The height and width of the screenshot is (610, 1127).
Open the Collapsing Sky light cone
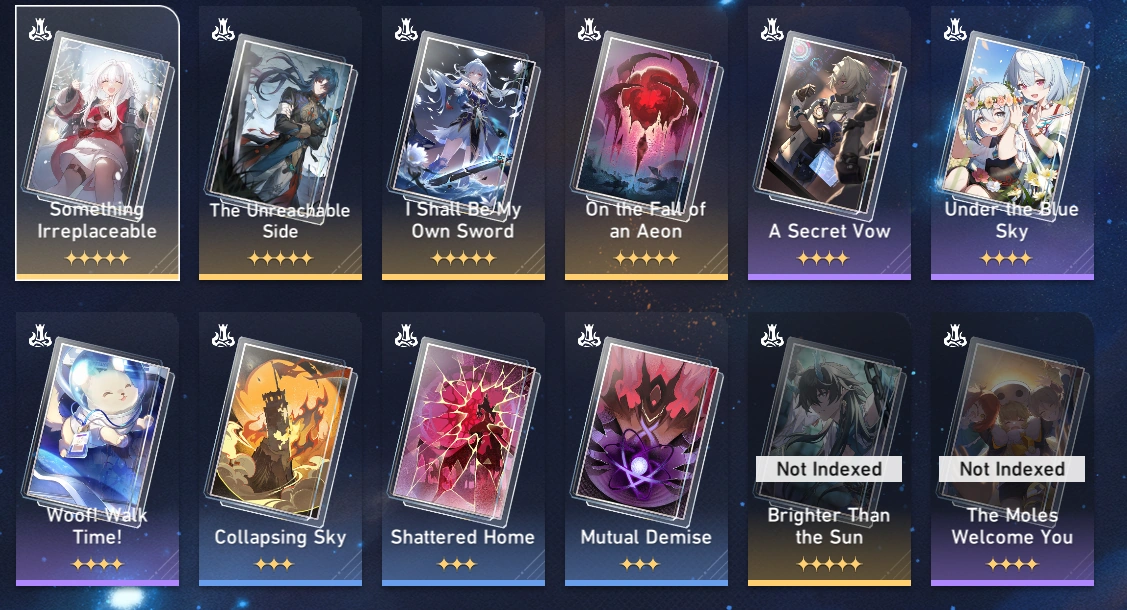point(280,449)
